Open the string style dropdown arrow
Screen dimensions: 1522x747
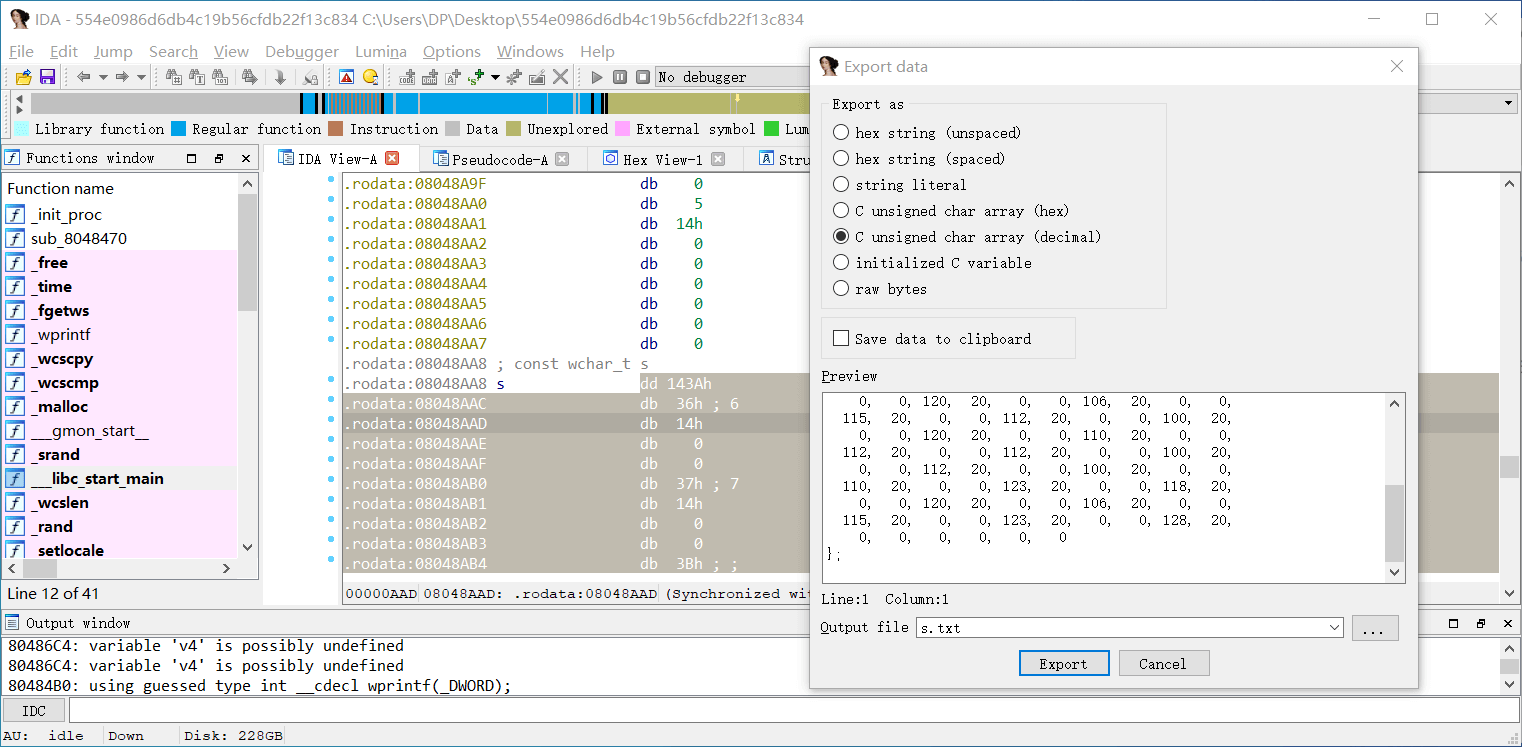tap(495, 77)
